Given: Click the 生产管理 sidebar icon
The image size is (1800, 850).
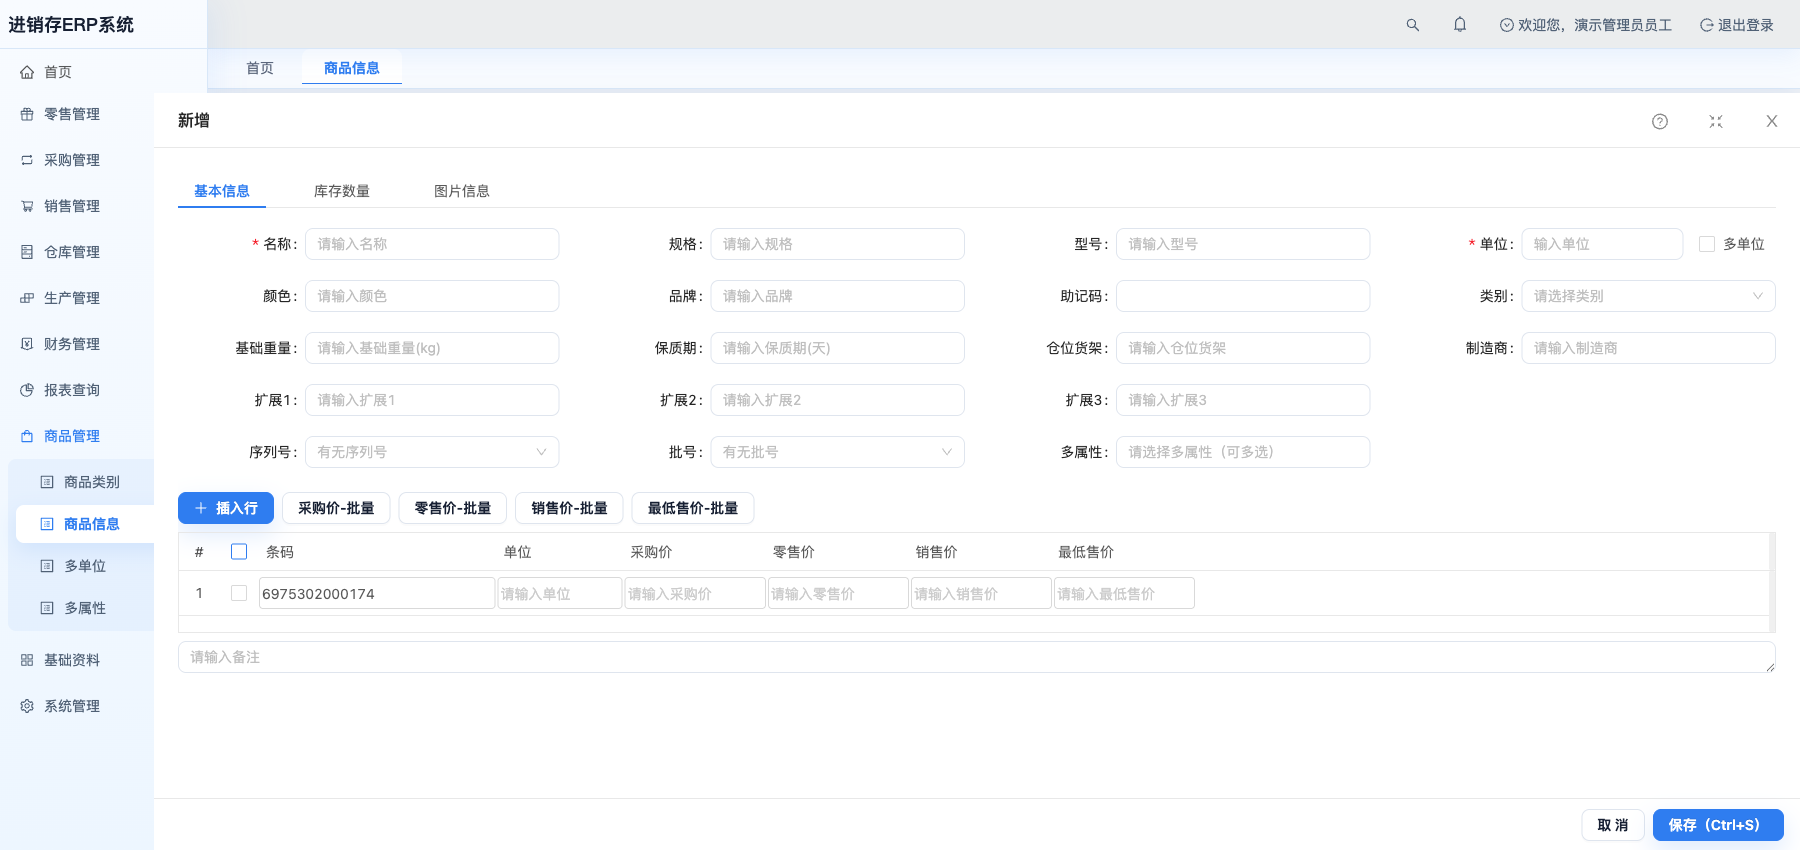Looking at the screenshot, I should pyautogui.click(x=27, y=298).
